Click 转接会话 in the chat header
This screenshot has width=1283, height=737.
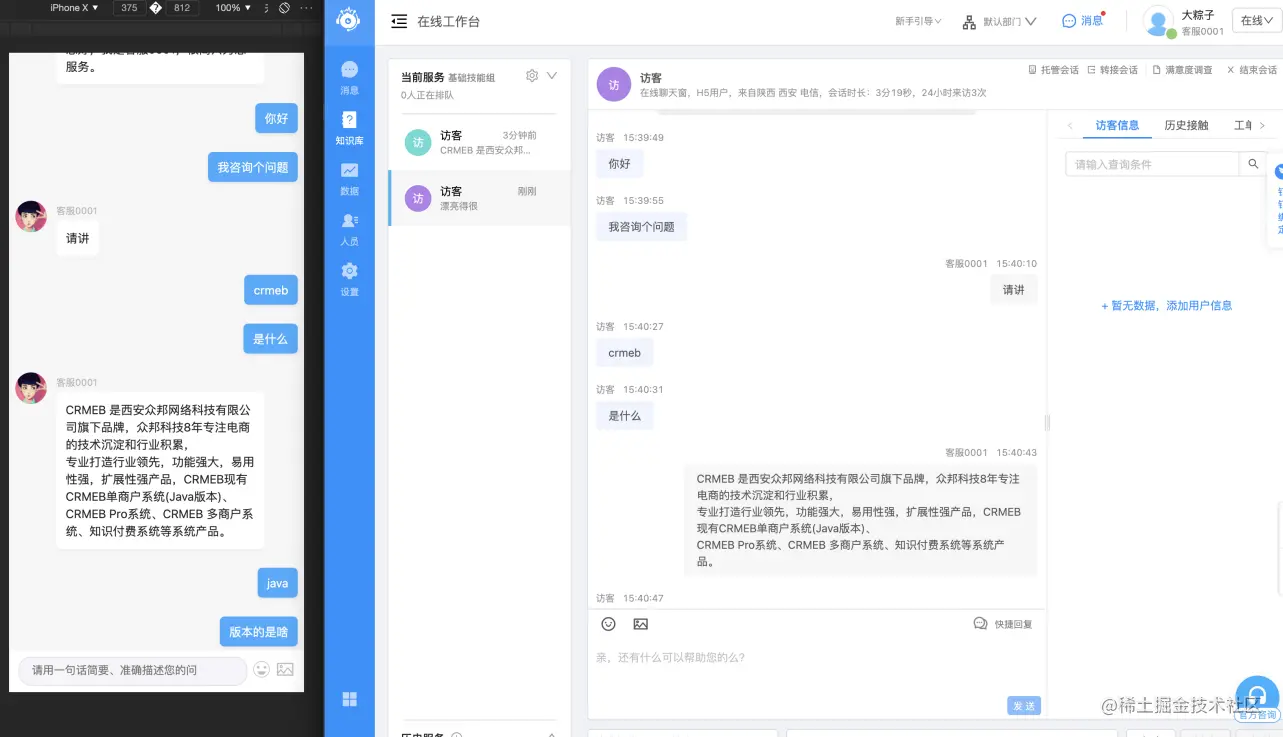click(x=1112, y=70)
